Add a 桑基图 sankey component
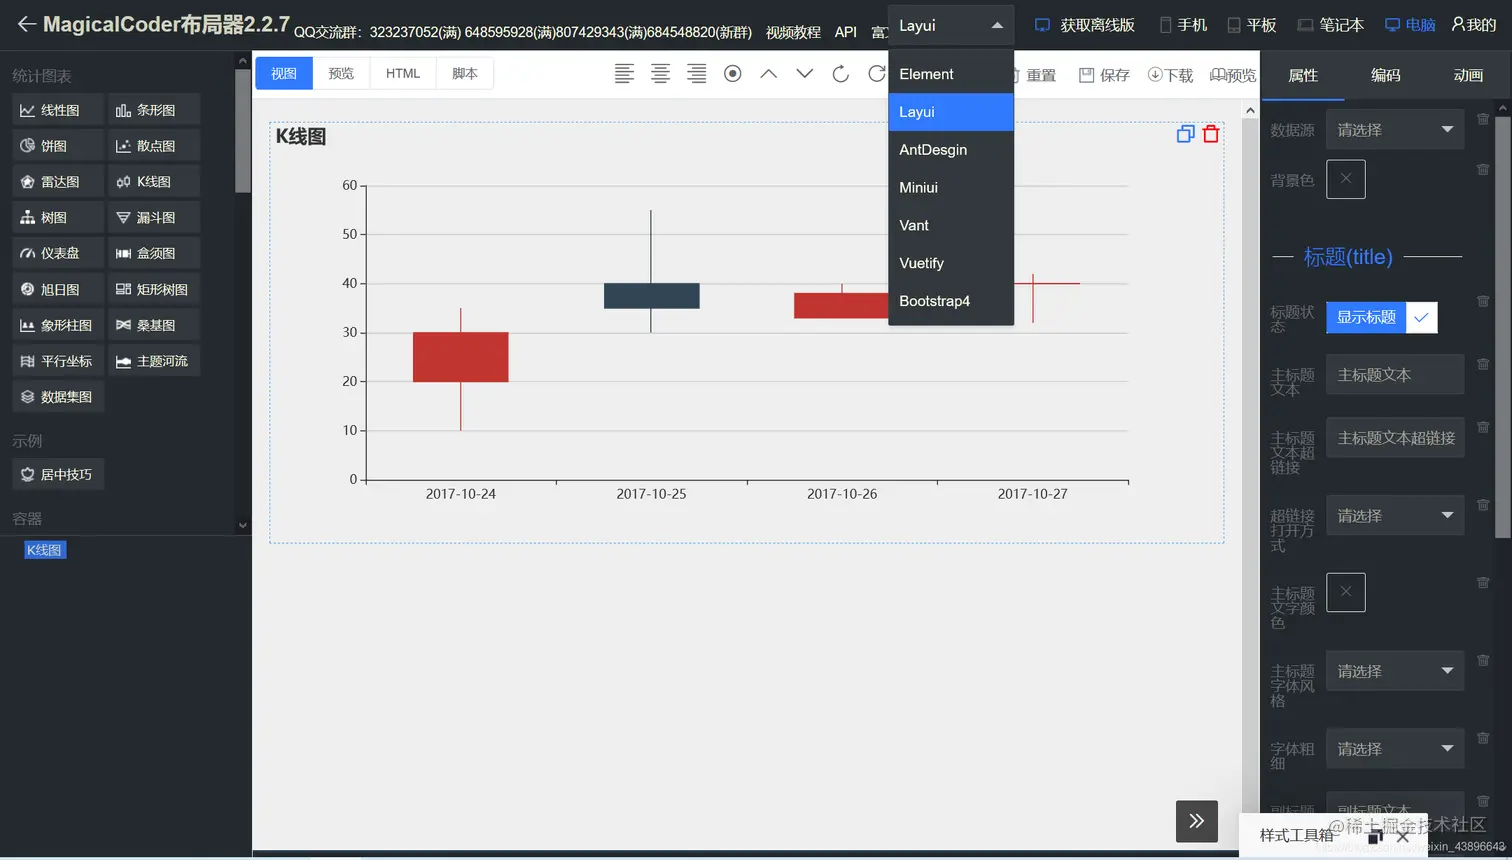This screenshot has width=1512, height=860. click(154, 325)
